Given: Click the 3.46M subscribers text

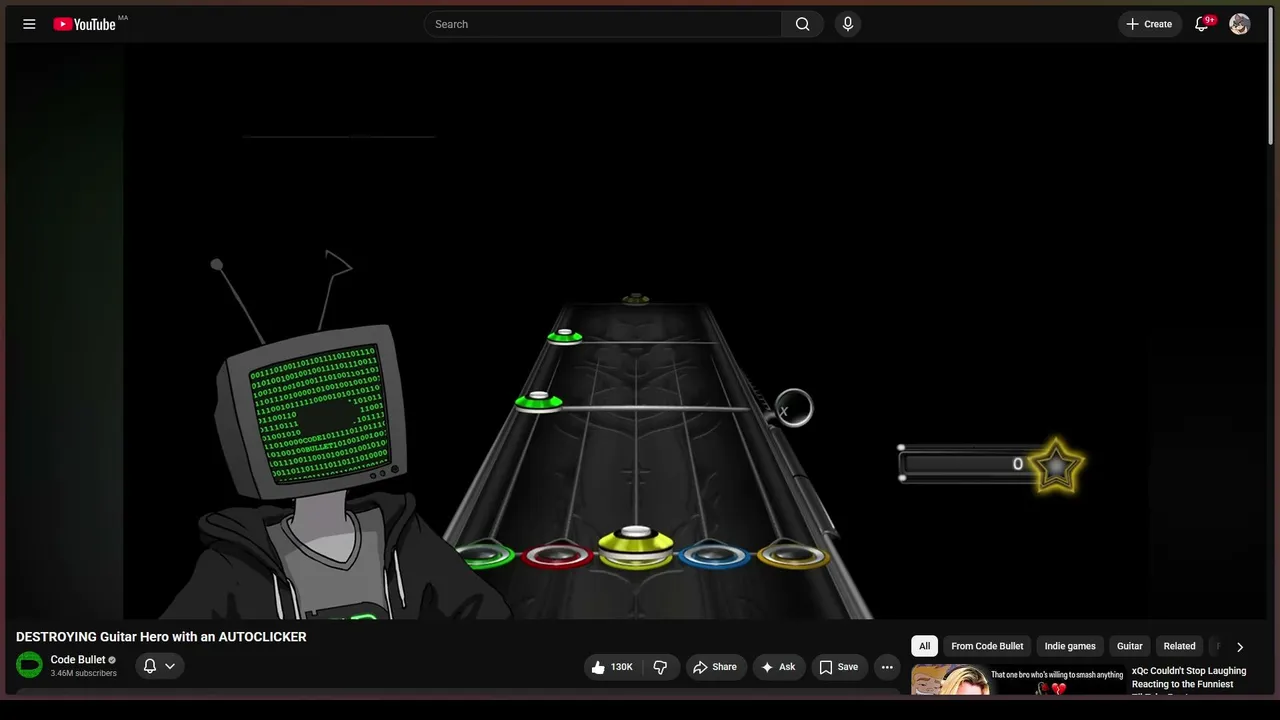Looking at the screenshot, I should tap(84, 674).
